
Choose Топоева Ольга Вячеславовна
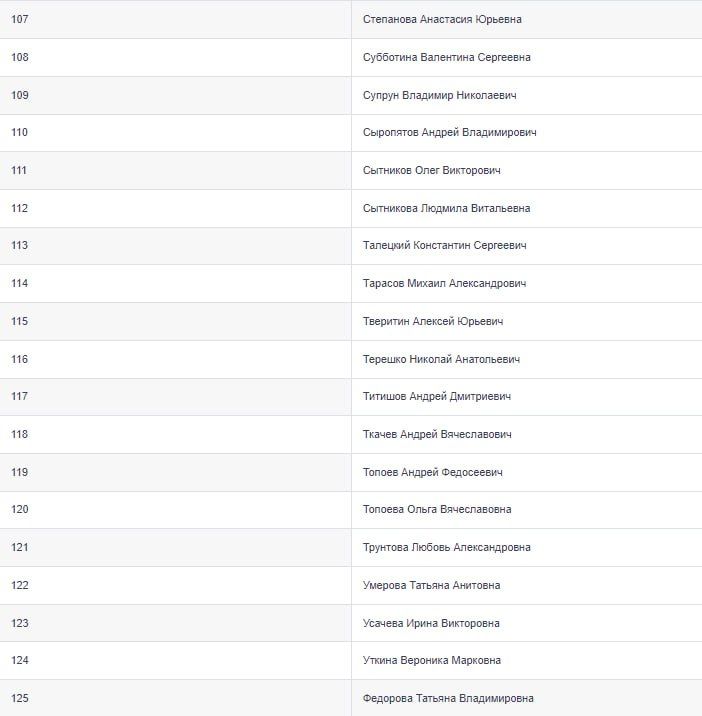coord(437,509)
